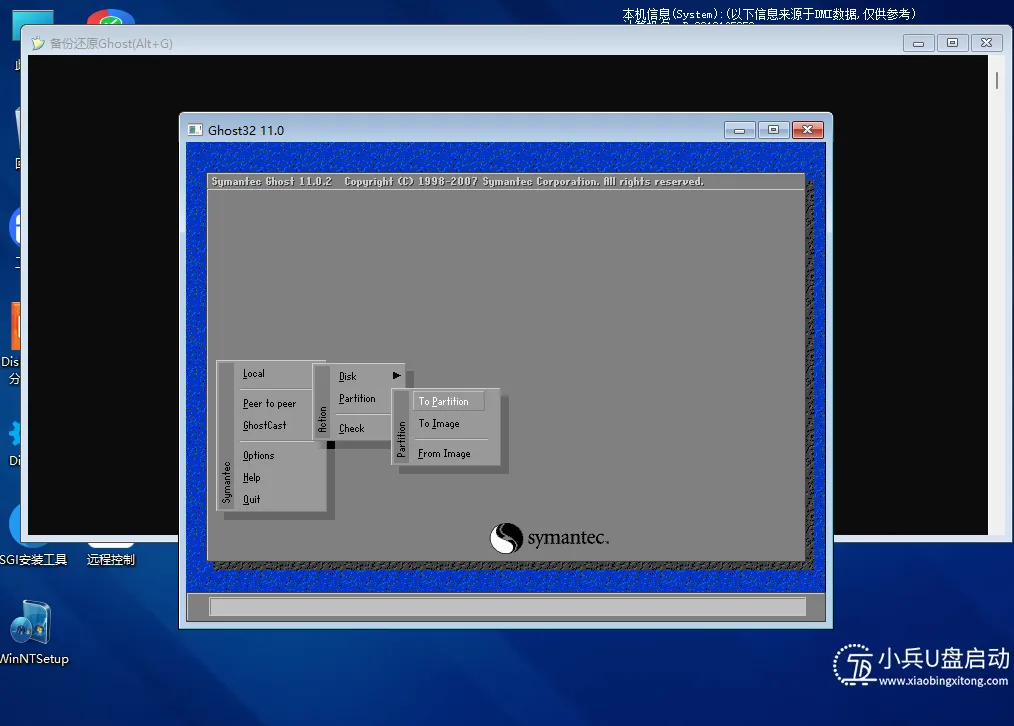1014x726 pixels.
Task: Click the Symantec Ghost 11.0.2 copyright header
Action: coord(457,182)
